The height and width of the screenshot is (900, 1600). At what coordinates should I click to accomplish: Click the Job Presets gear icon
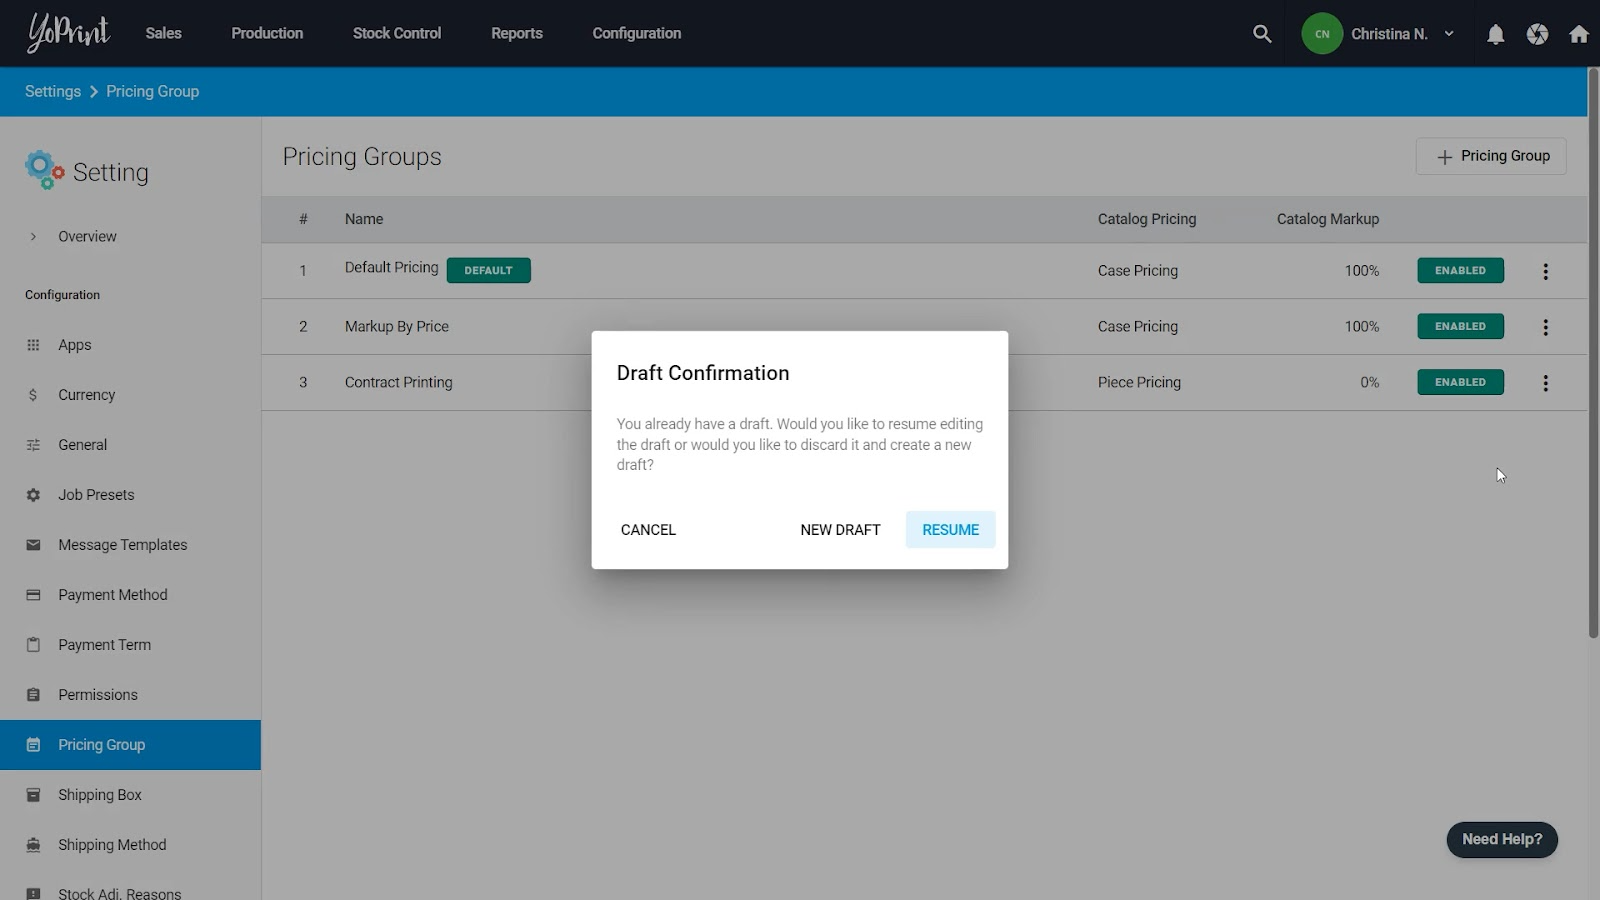(33, 495)
